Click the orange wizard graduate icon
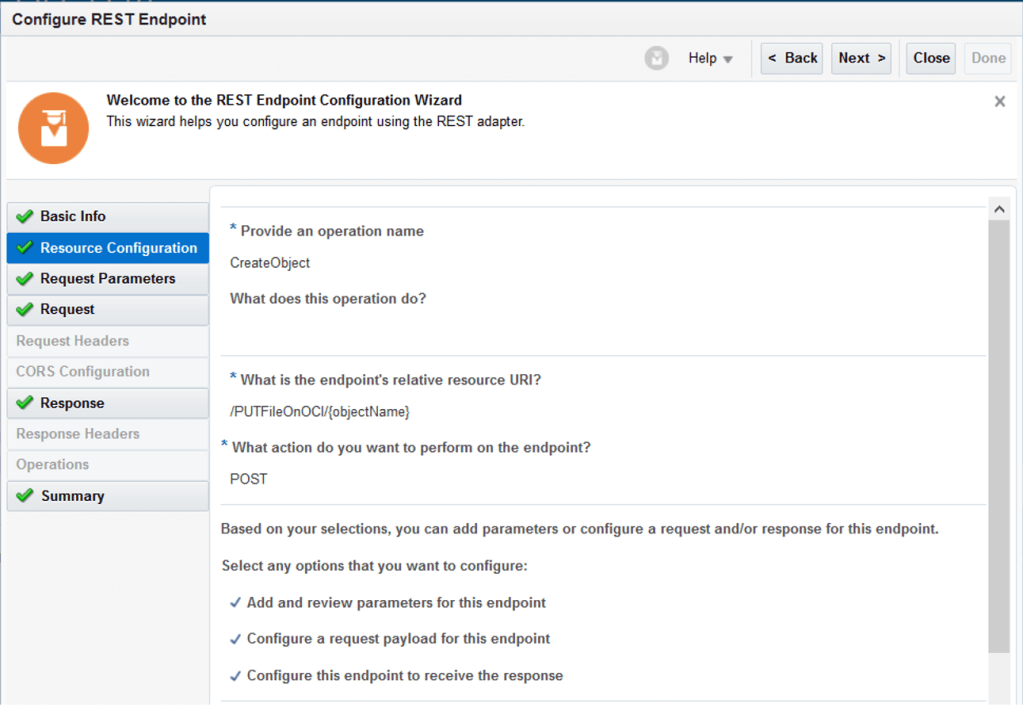 [54, 129]
